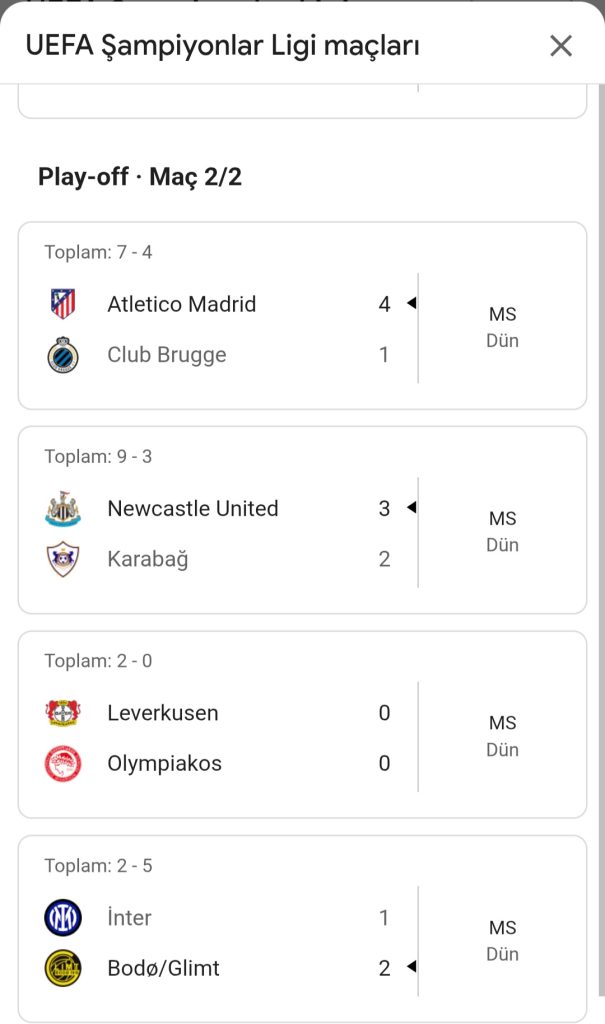The height and width of the screenshot is (1024, 605).
Task: Select Newcastle United team name
Action: (193, 508)
